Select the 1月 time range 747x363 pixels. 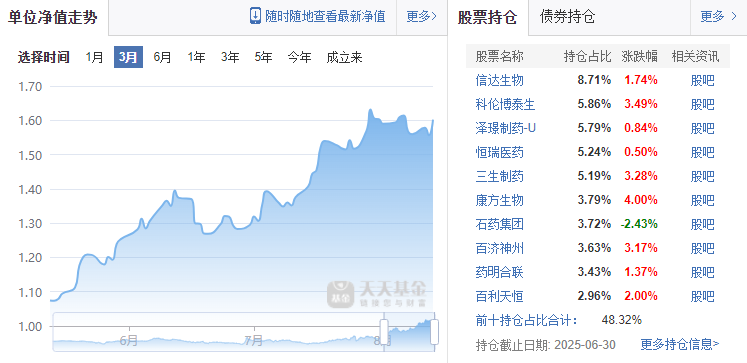[94, 57]
